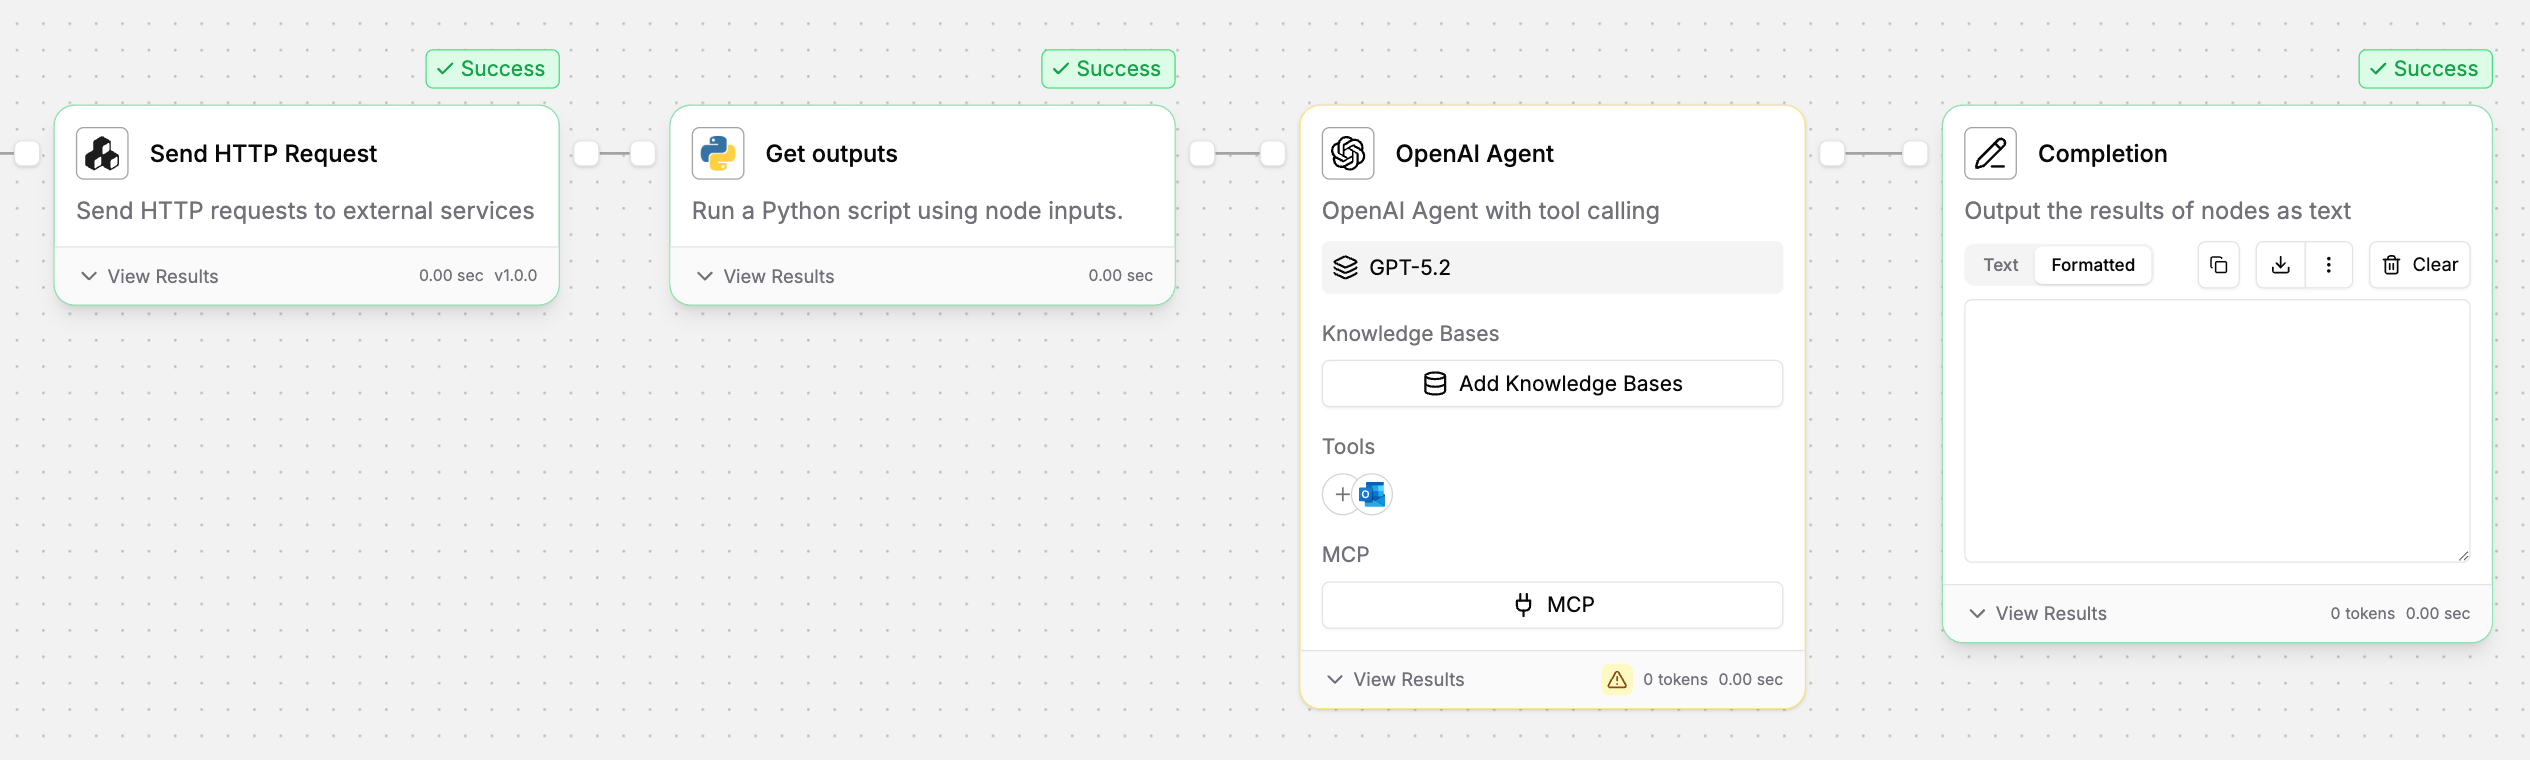Click the Add Knowledge Bases button

1551,384
